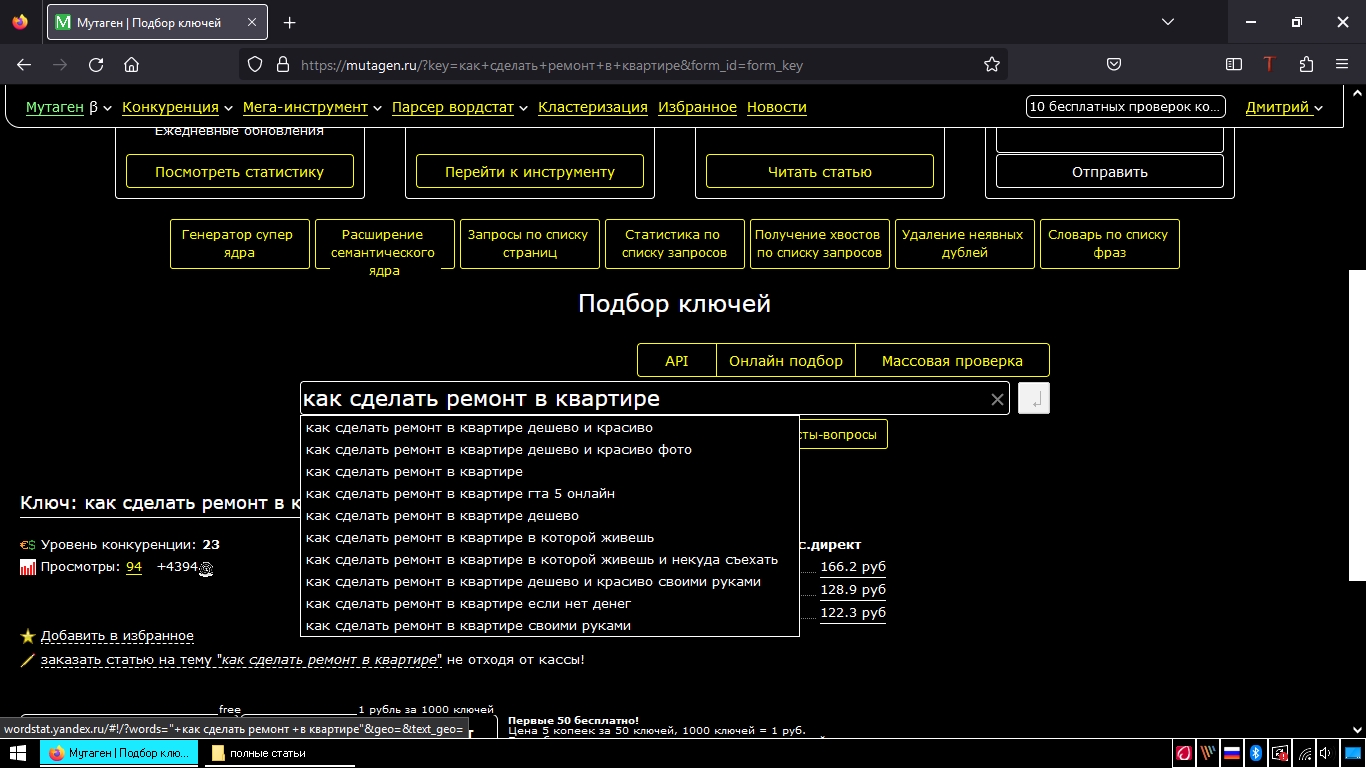1366x768 pixels.
Task: Open Словарь по списку фраз tool
Action: pos(1110,244)
